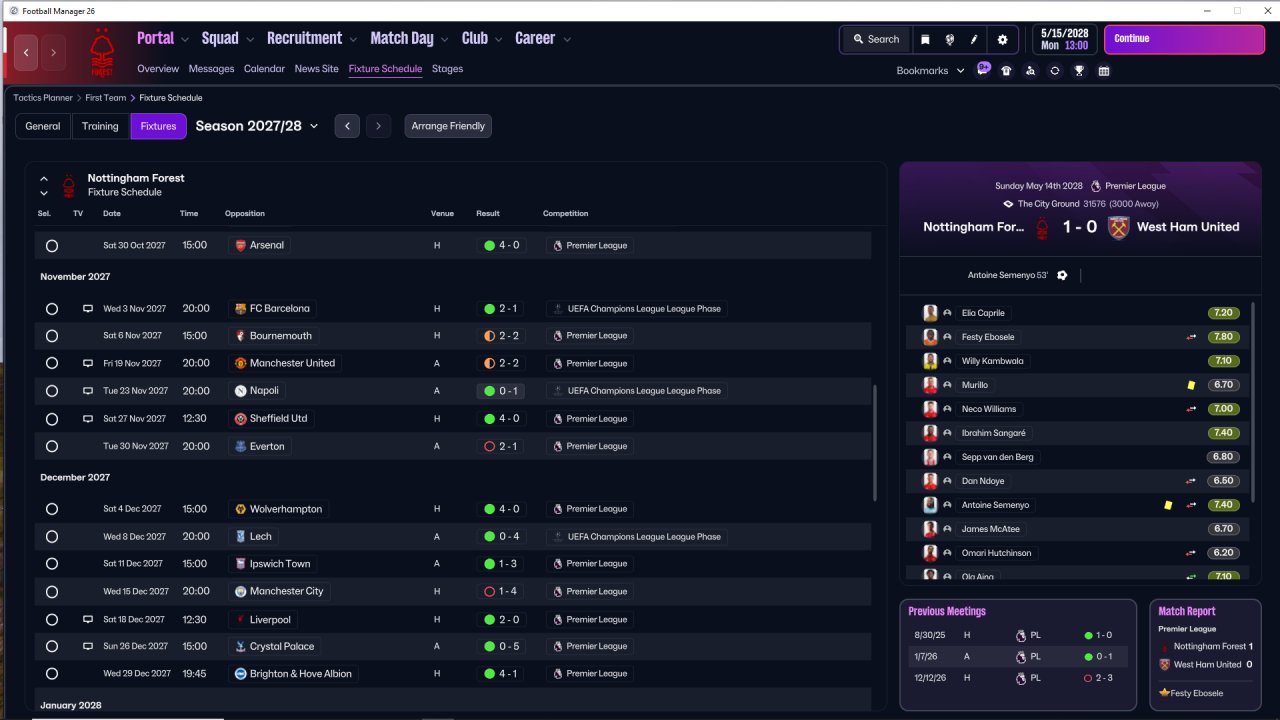Click the Search button
This screenshot has width=1280, height=720.
(877, 39)
